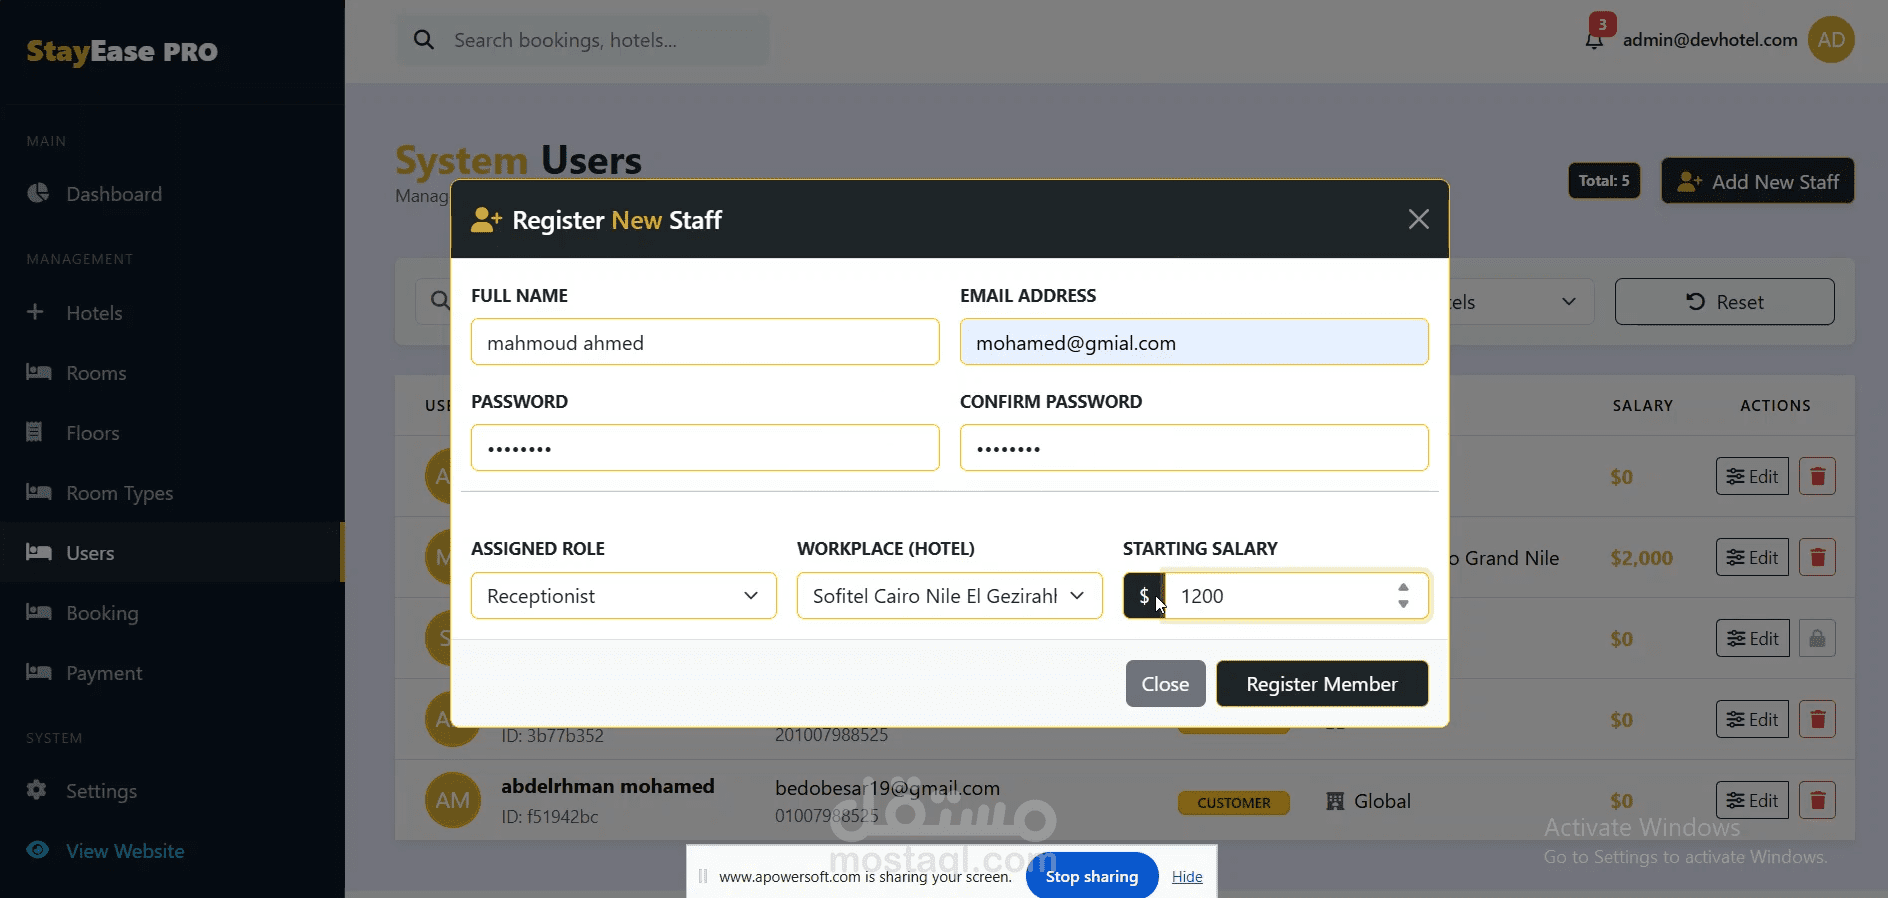Click into the Full Name field
The width and height of the screenshot is (1888, 898).
coord(705,342)
